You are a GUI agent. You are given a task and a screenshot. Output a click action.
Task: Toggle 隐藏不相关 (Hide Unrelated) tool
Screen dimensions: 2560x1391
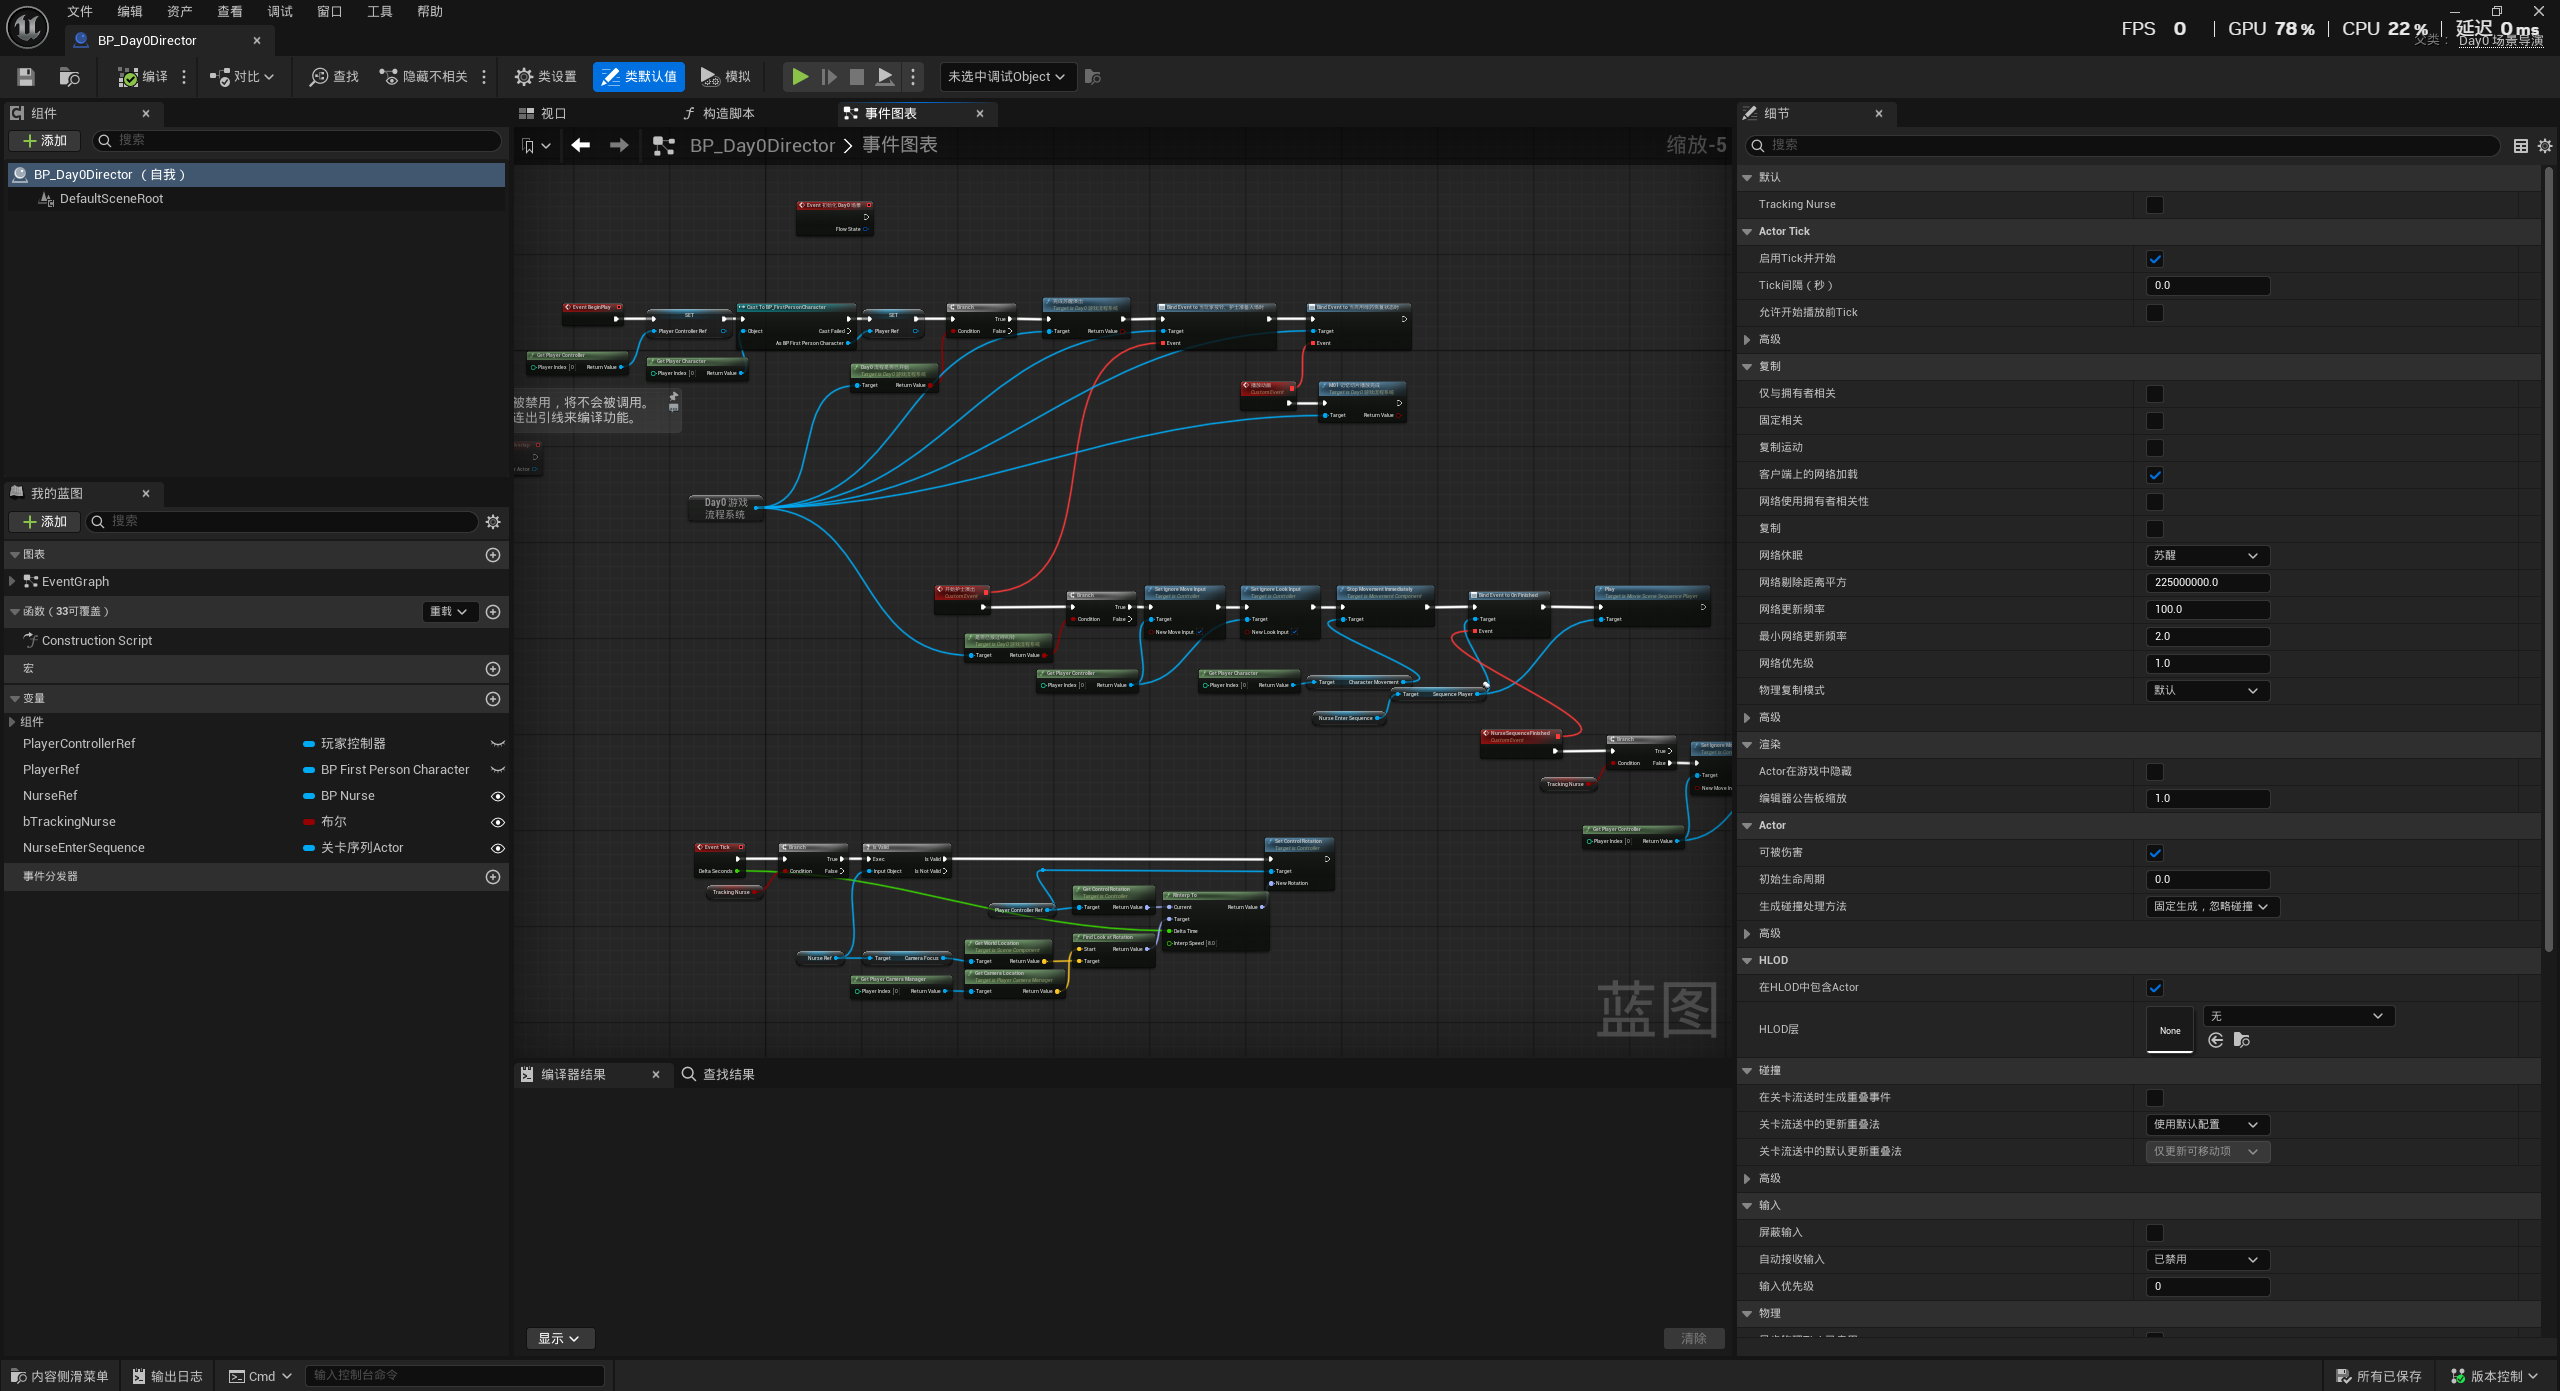(423, 77)
